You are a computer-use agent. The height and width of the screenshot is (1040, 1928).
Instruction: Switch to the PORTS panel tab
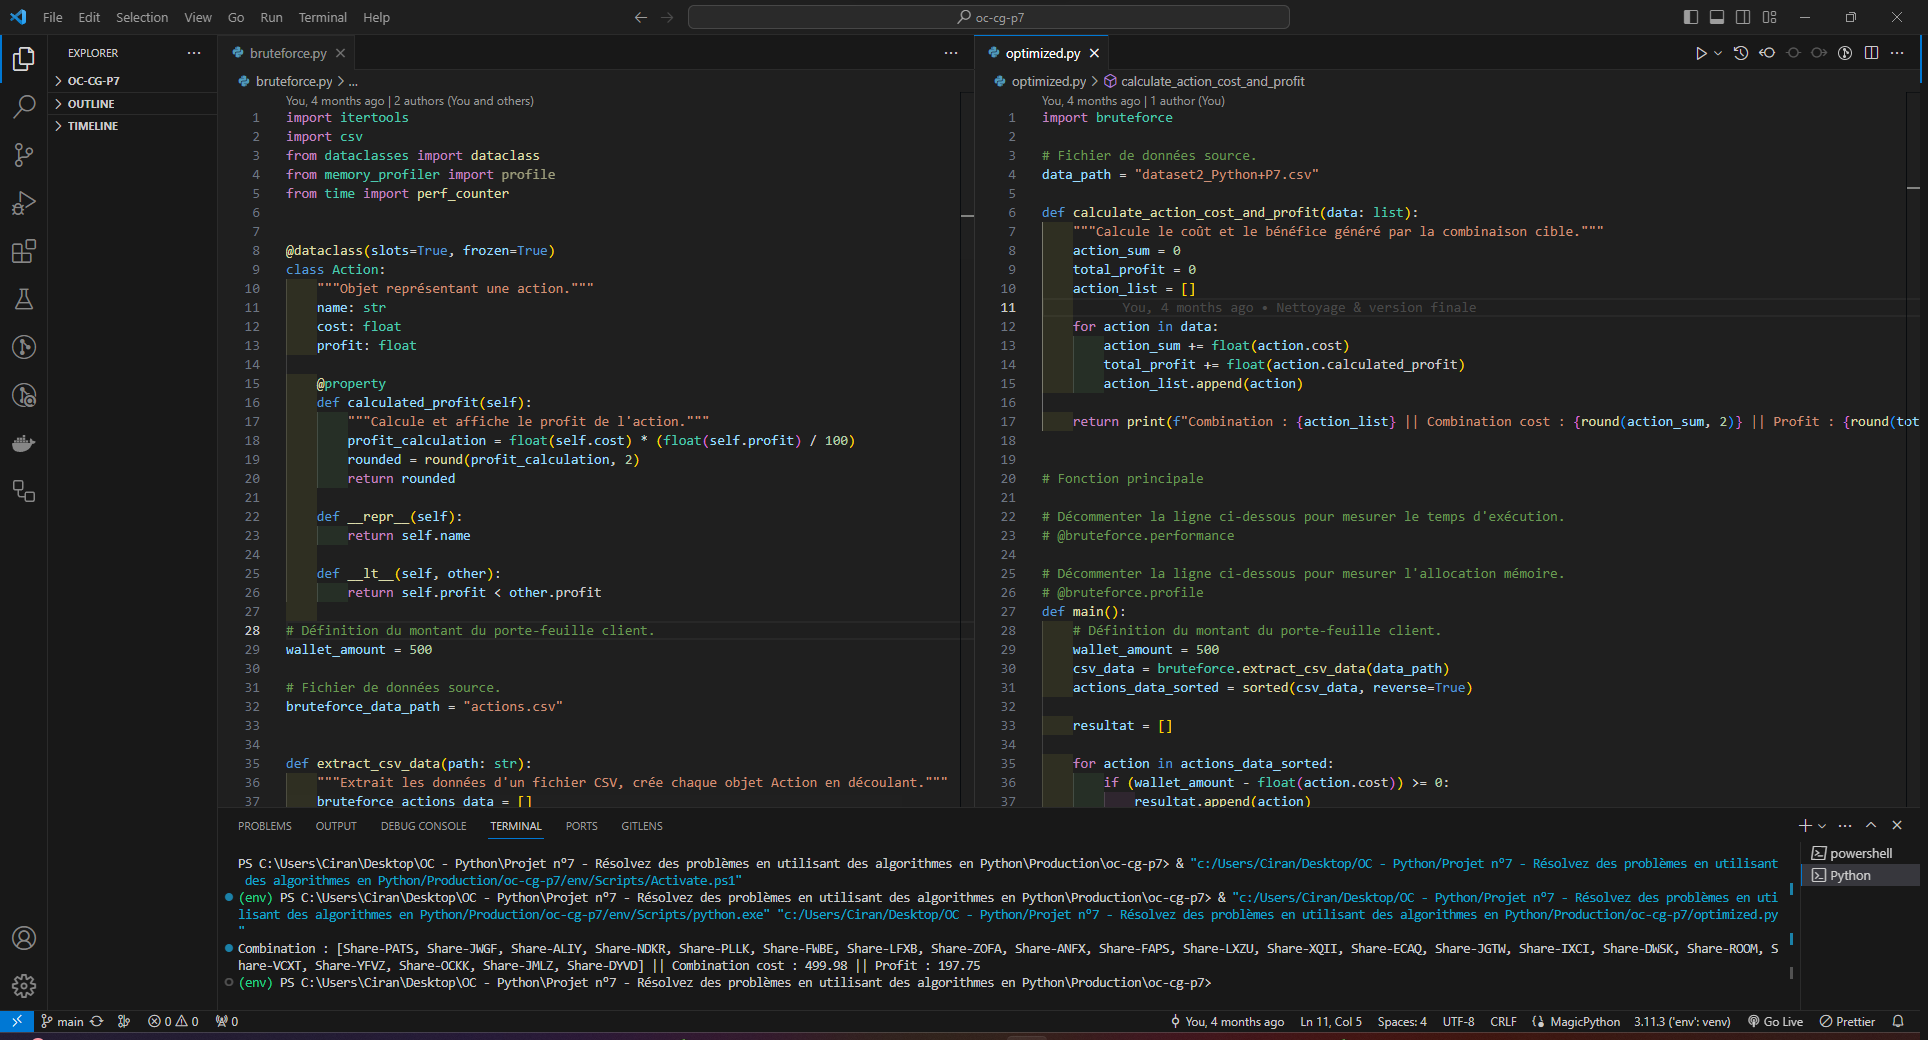coord(581,826)
